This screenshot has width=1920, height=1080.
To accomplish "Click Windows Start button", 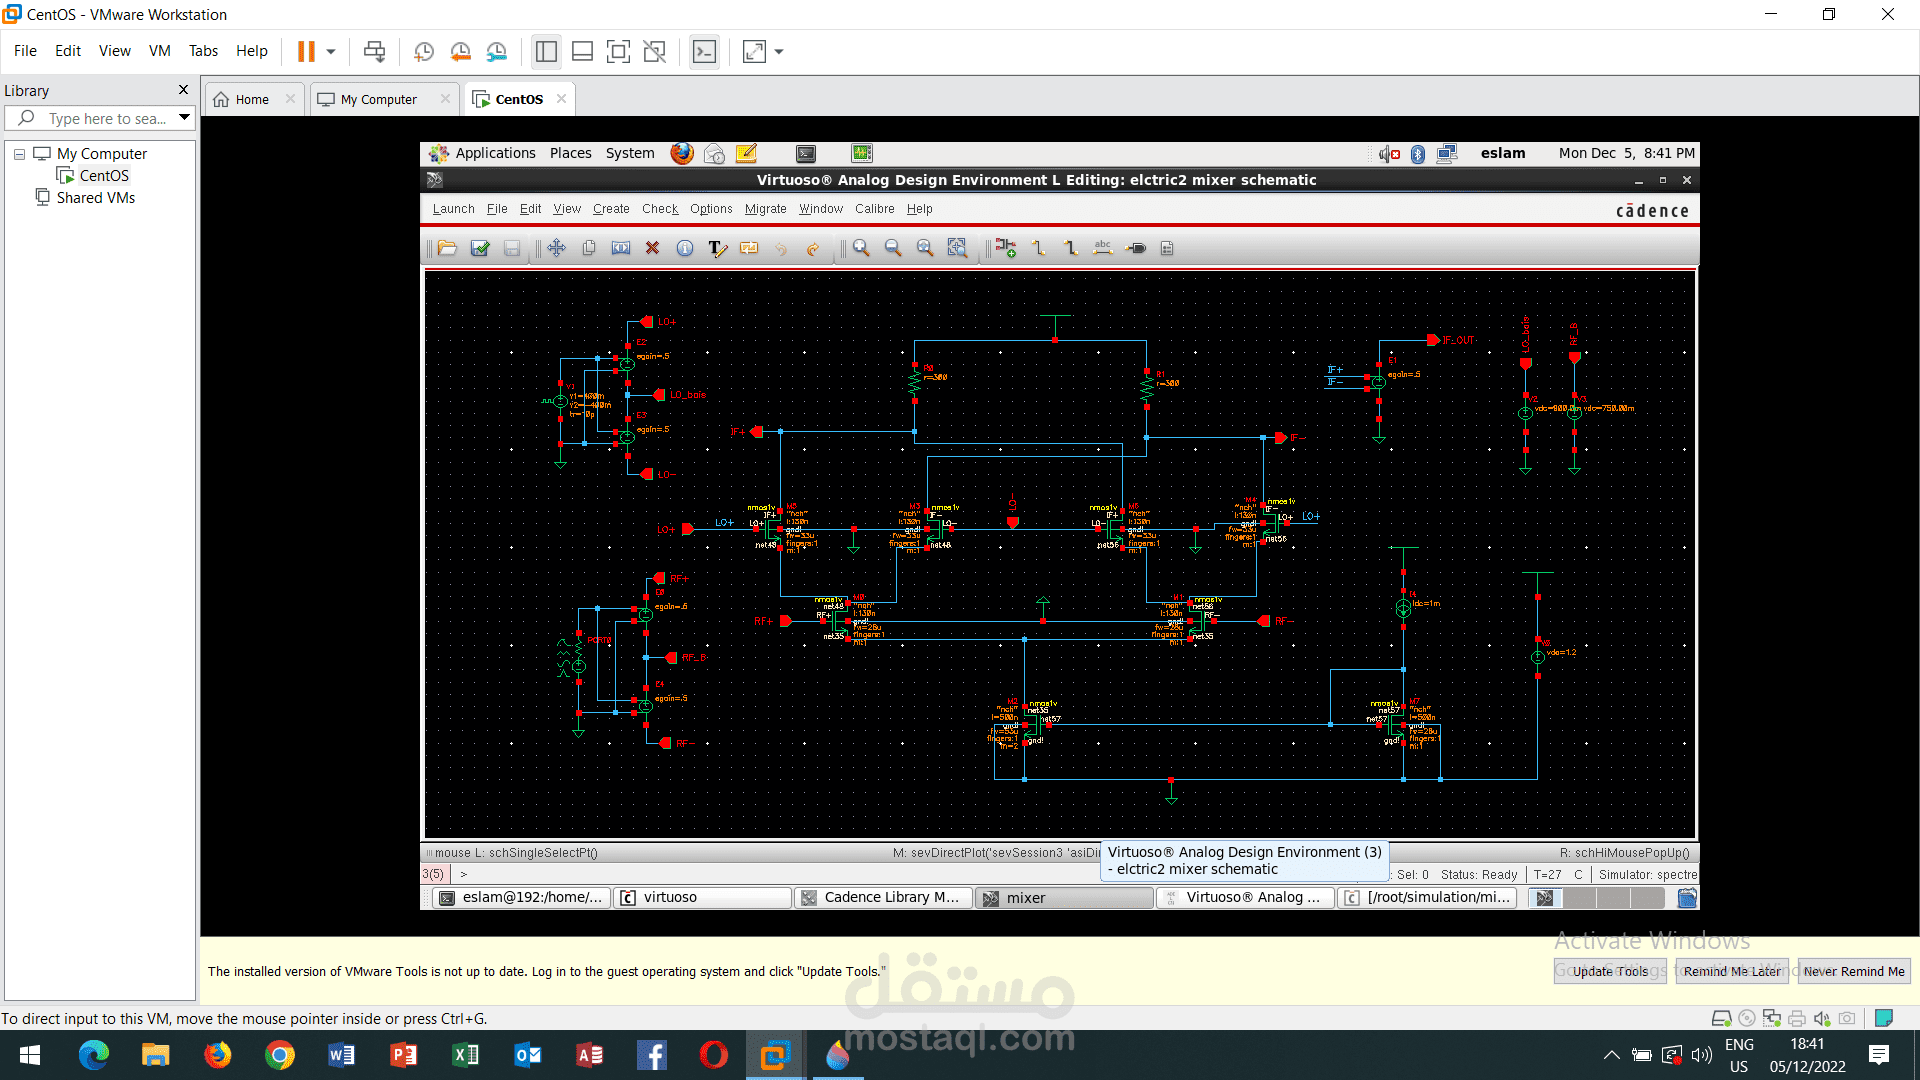I will point(30,1055).
